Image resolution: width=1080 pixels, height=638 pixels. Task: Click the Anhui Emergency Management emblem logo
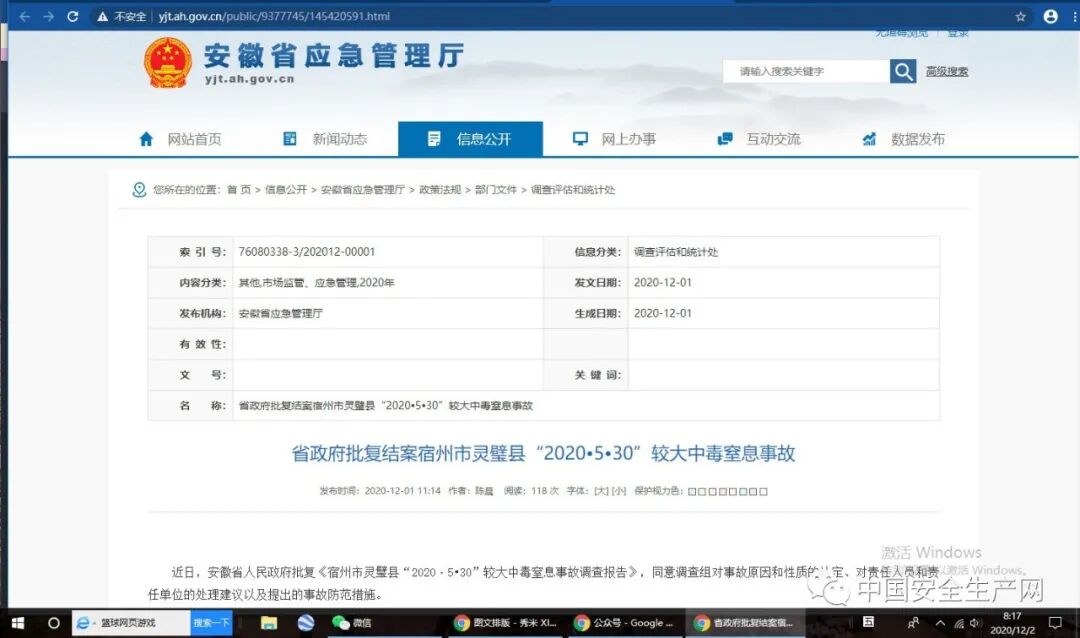(x=167, y=64)
